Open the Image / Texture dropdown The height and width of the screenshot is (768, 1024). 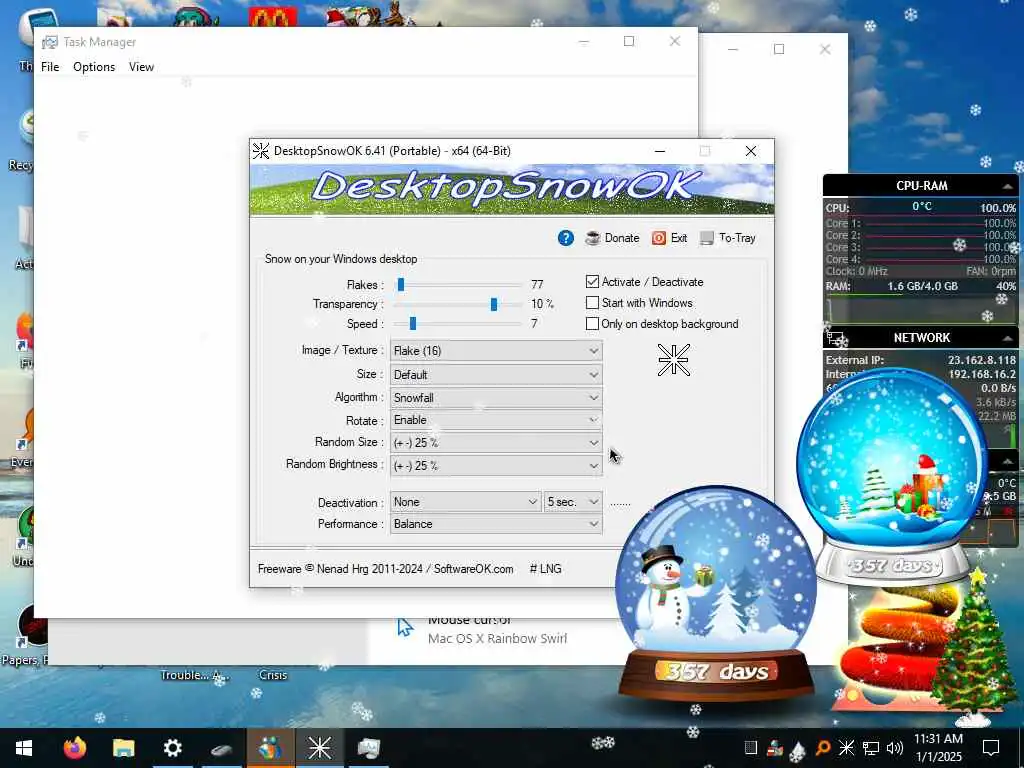496,351
